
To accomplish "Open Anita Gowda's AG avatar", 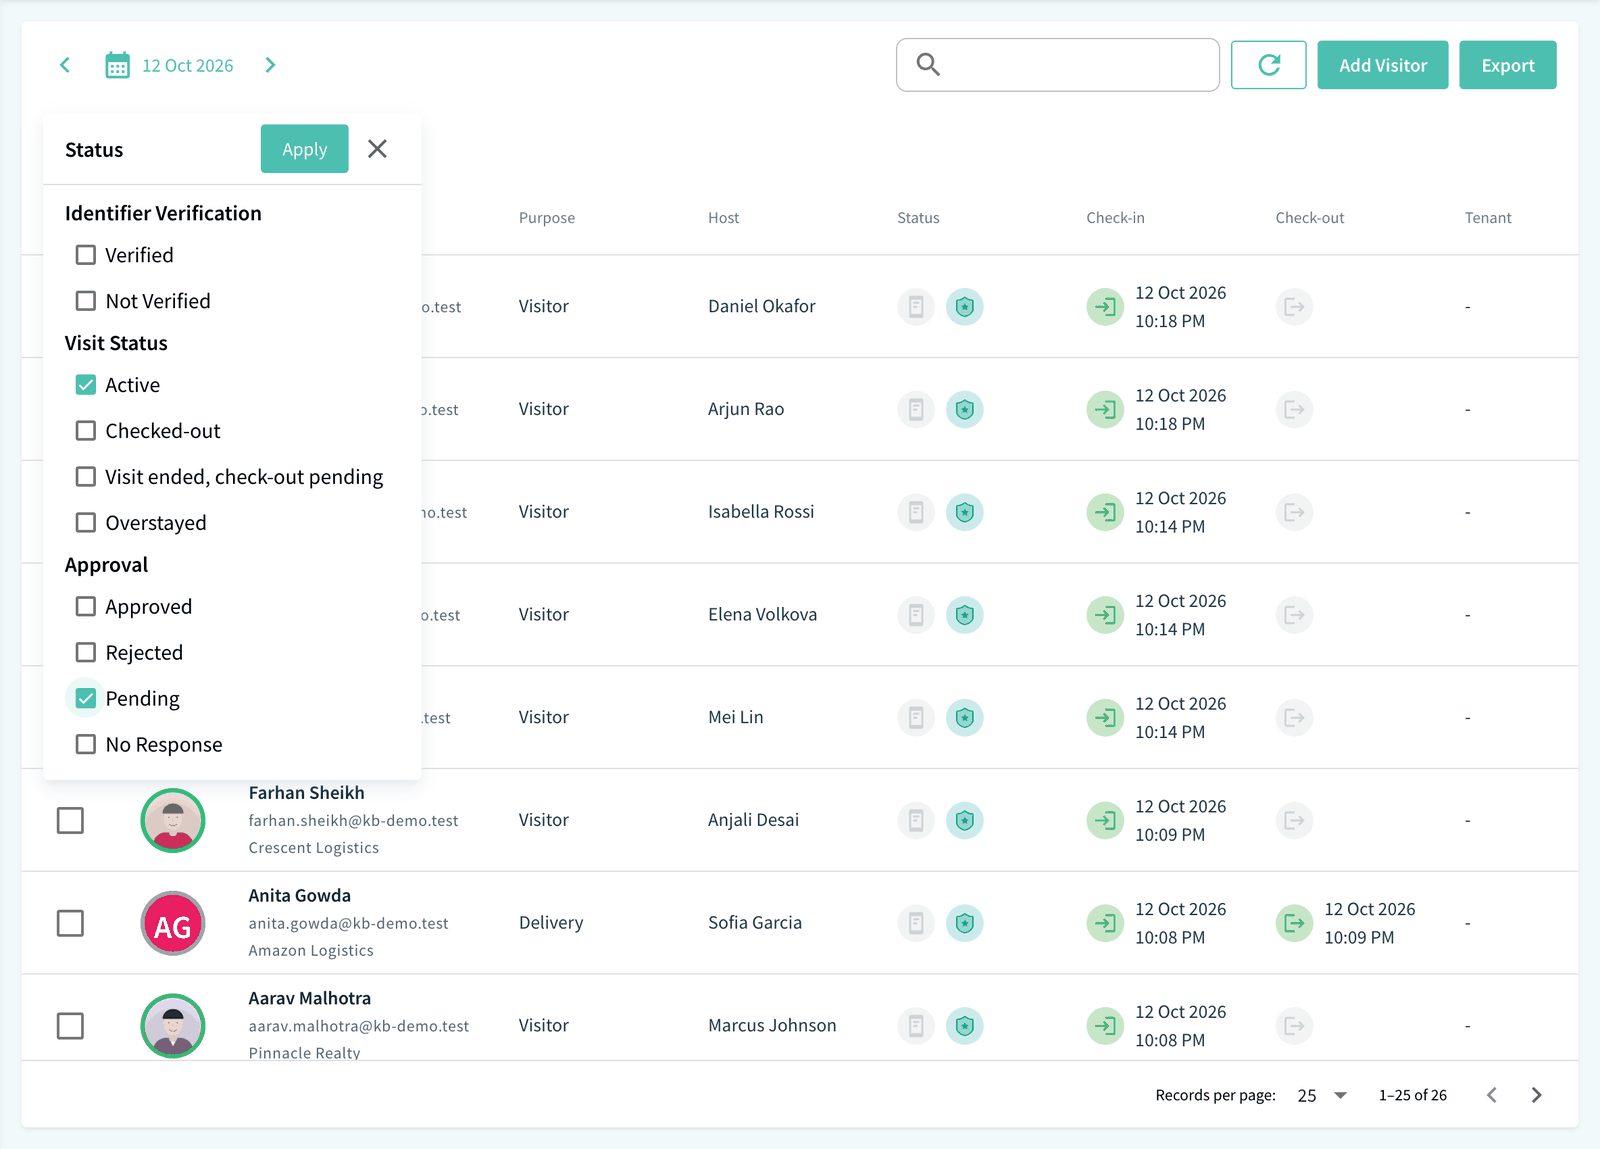I will [173, 923].
